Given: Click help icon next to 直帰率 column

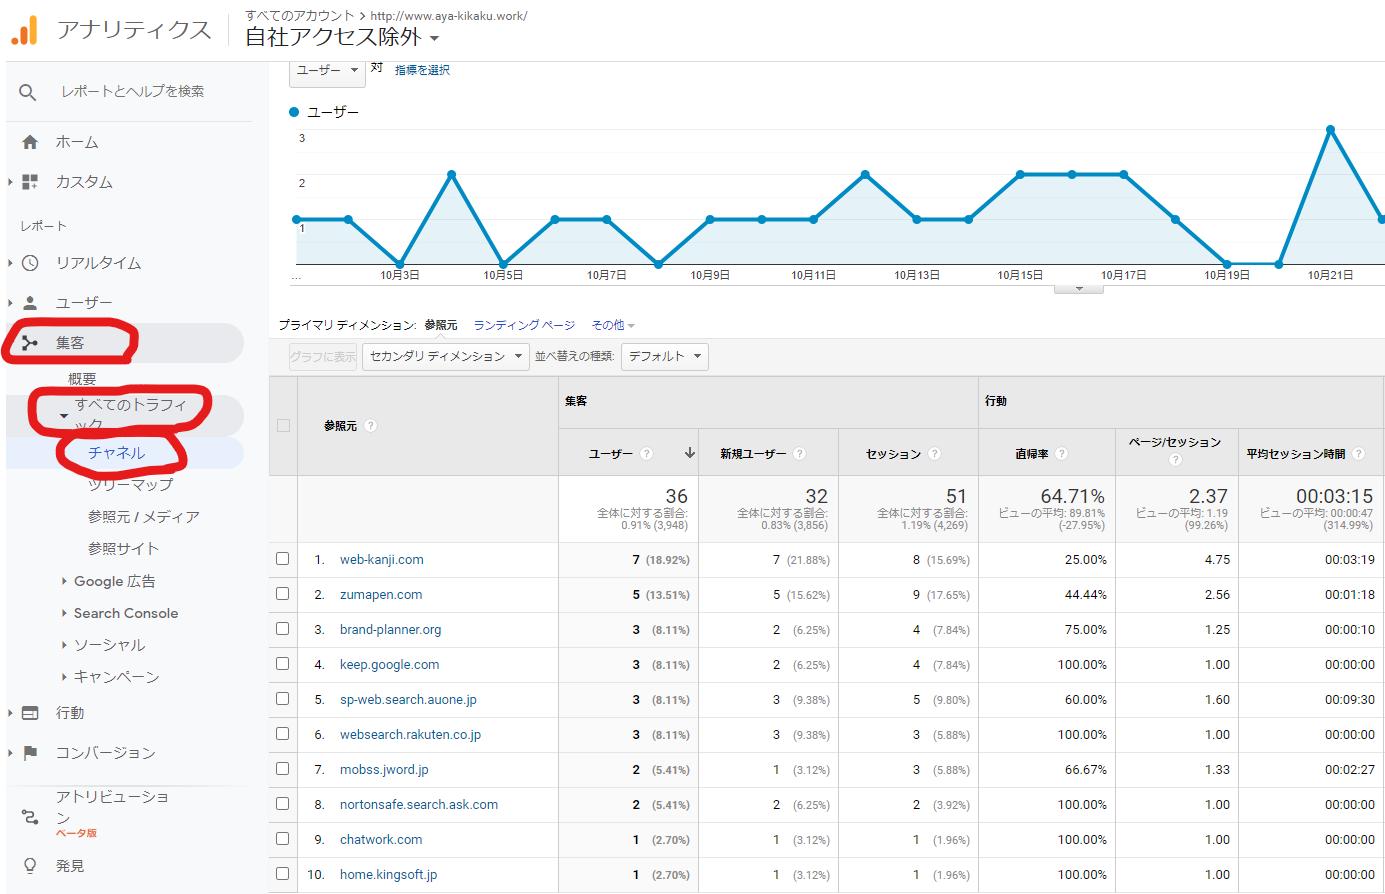Looking at the screenshot, I should coord(1061,454).
